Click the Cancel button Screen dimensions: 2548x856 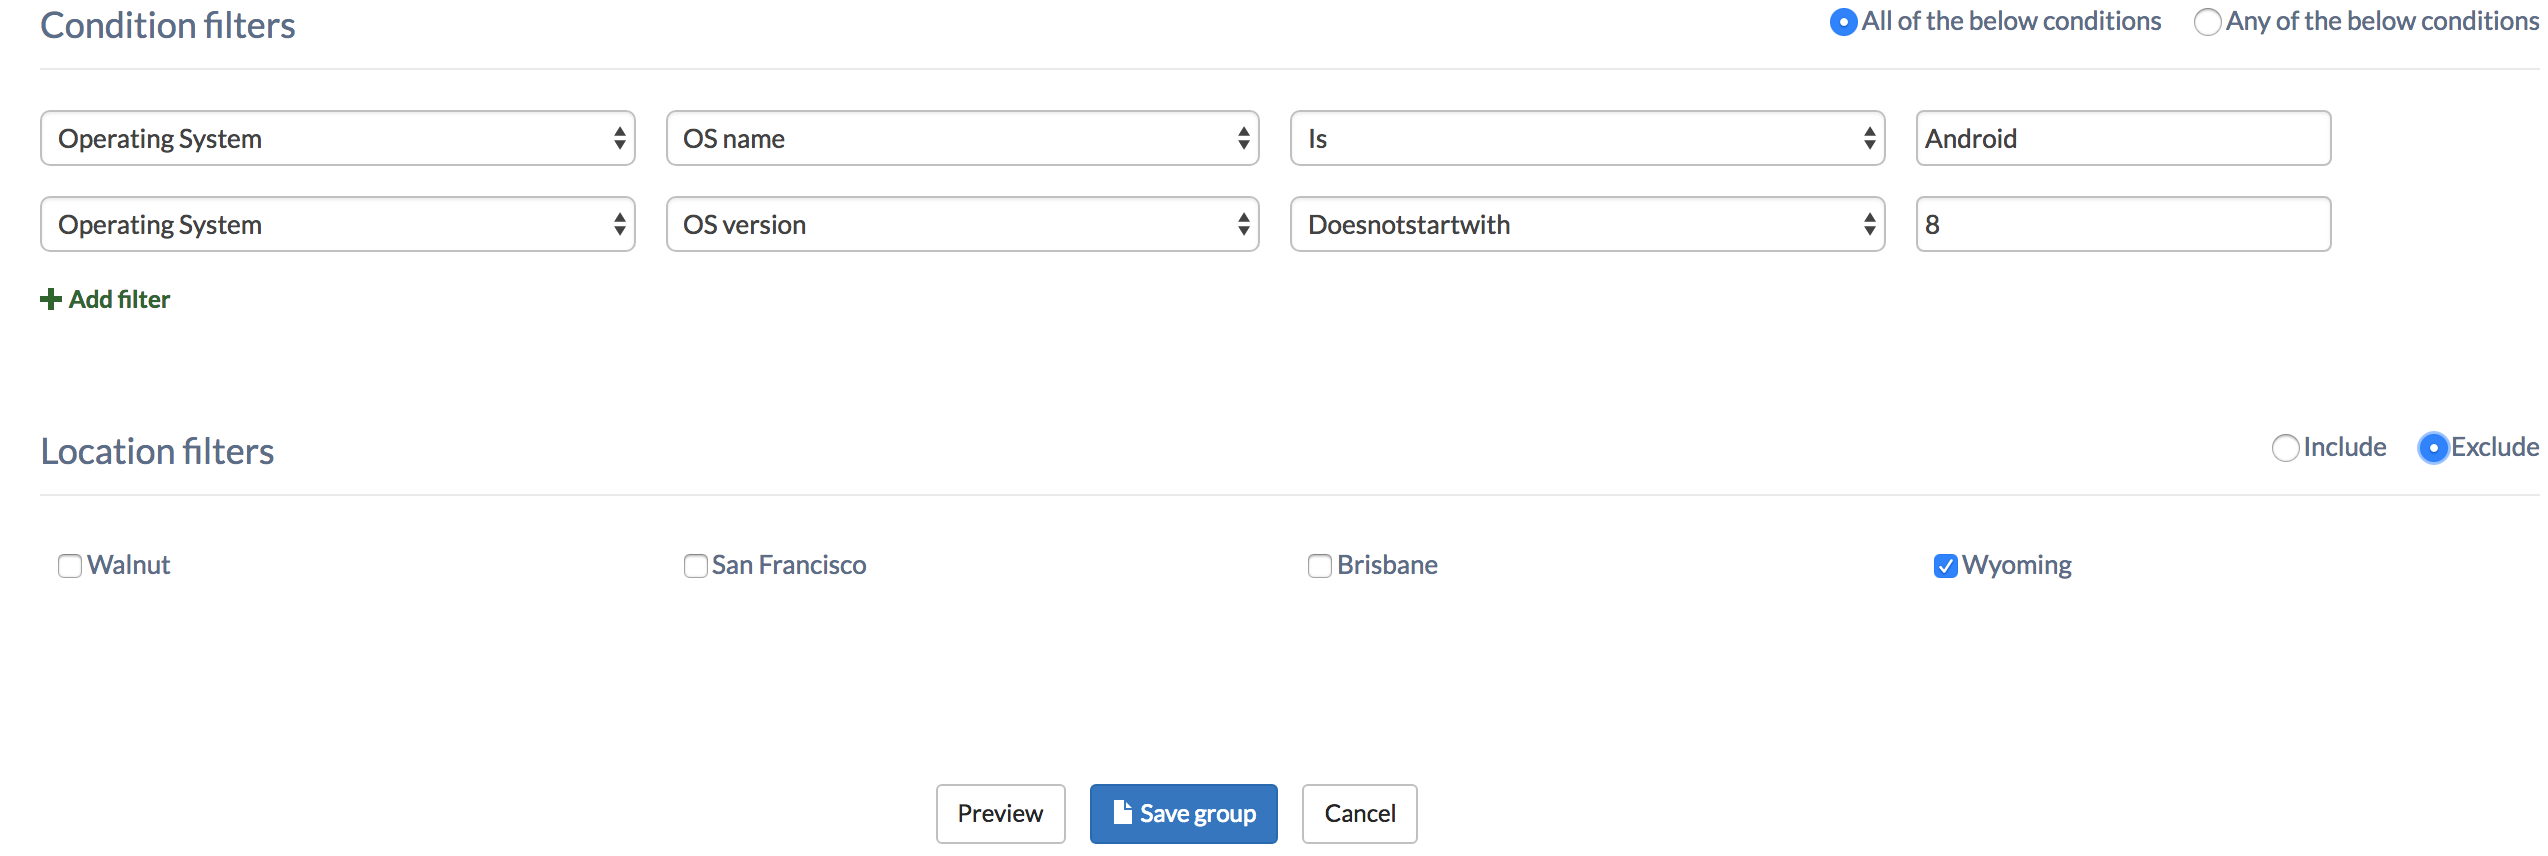tap(1359, 813)
